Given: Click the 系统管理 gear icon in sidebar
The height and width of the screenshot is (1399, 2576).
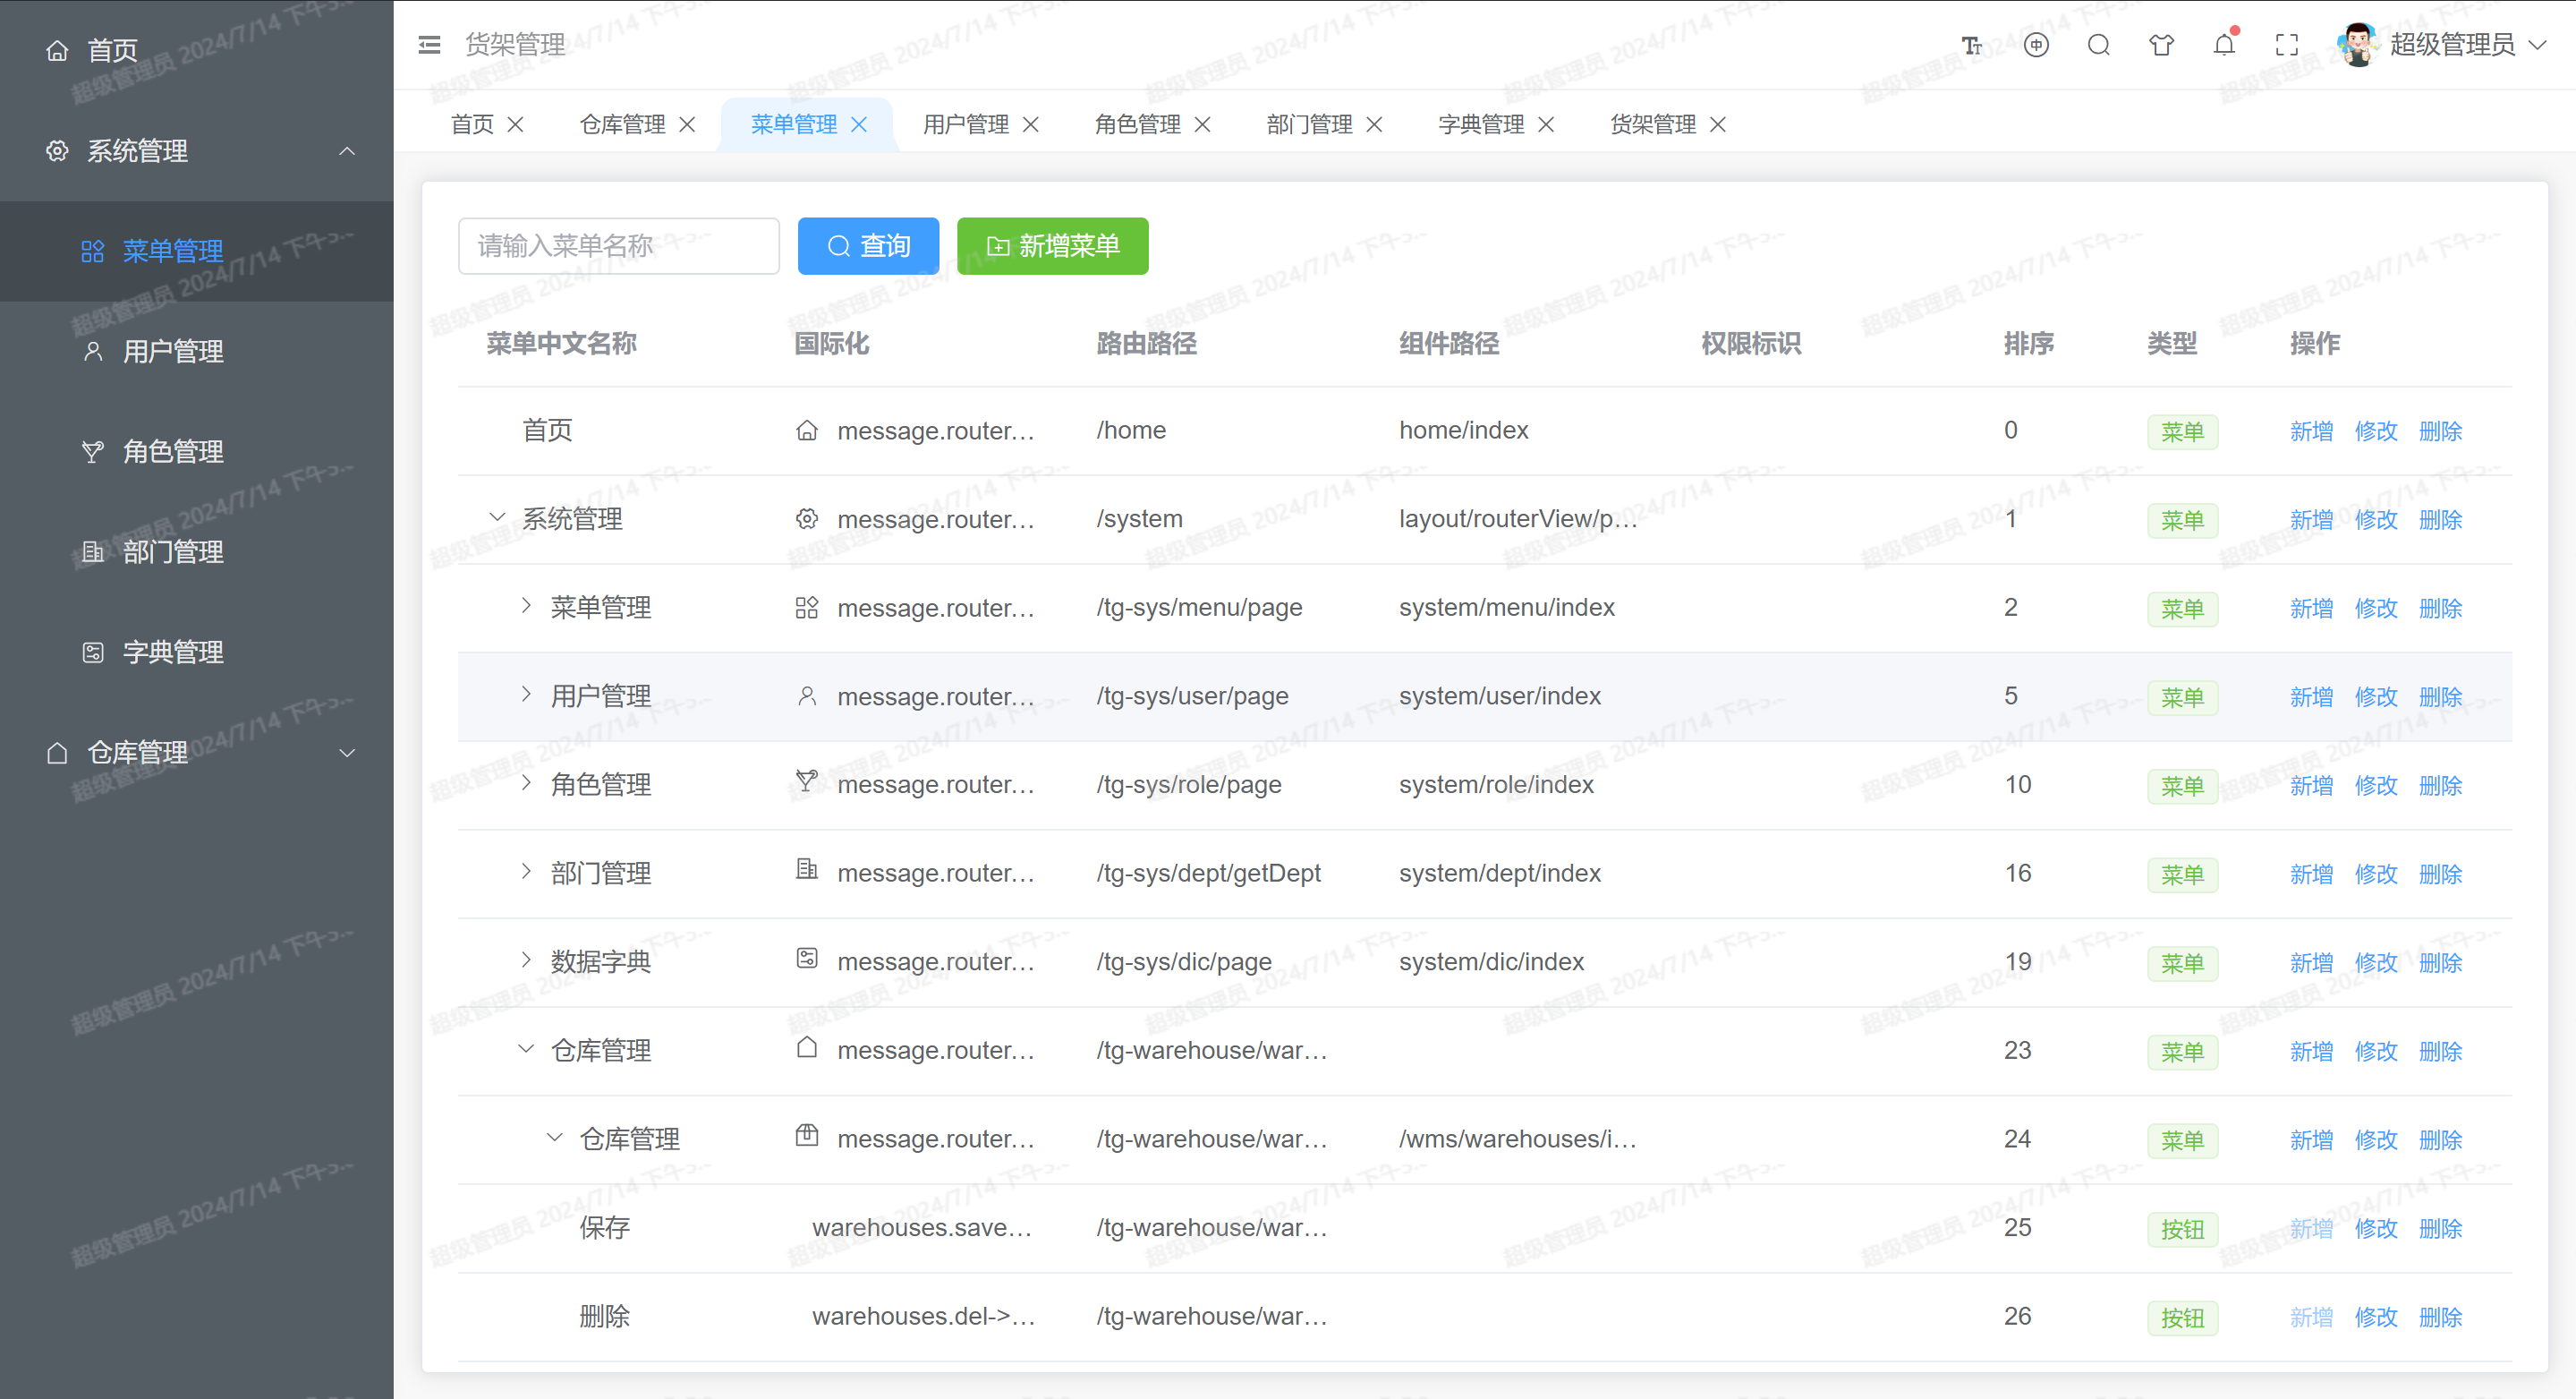Looking at the screenshot, I should (x=57, y=151).
